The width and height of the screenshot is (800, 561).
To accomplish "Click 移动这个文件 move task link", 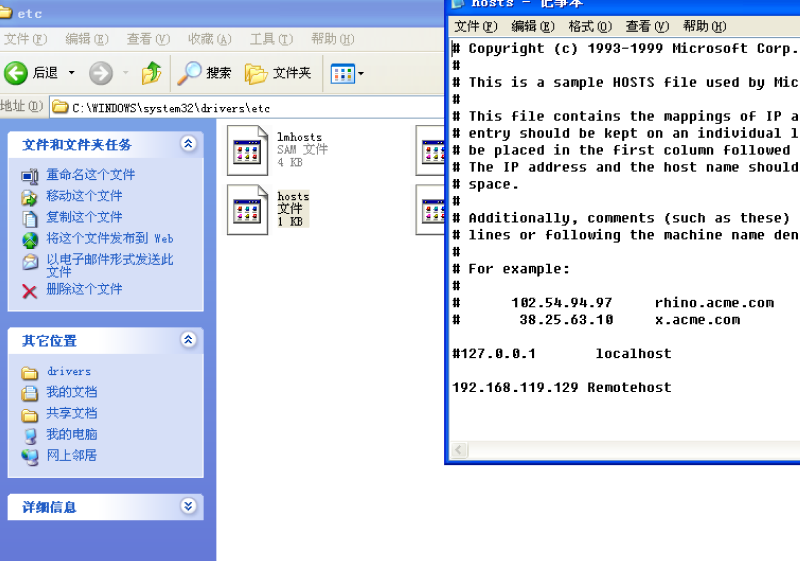I will pos(84,196).
